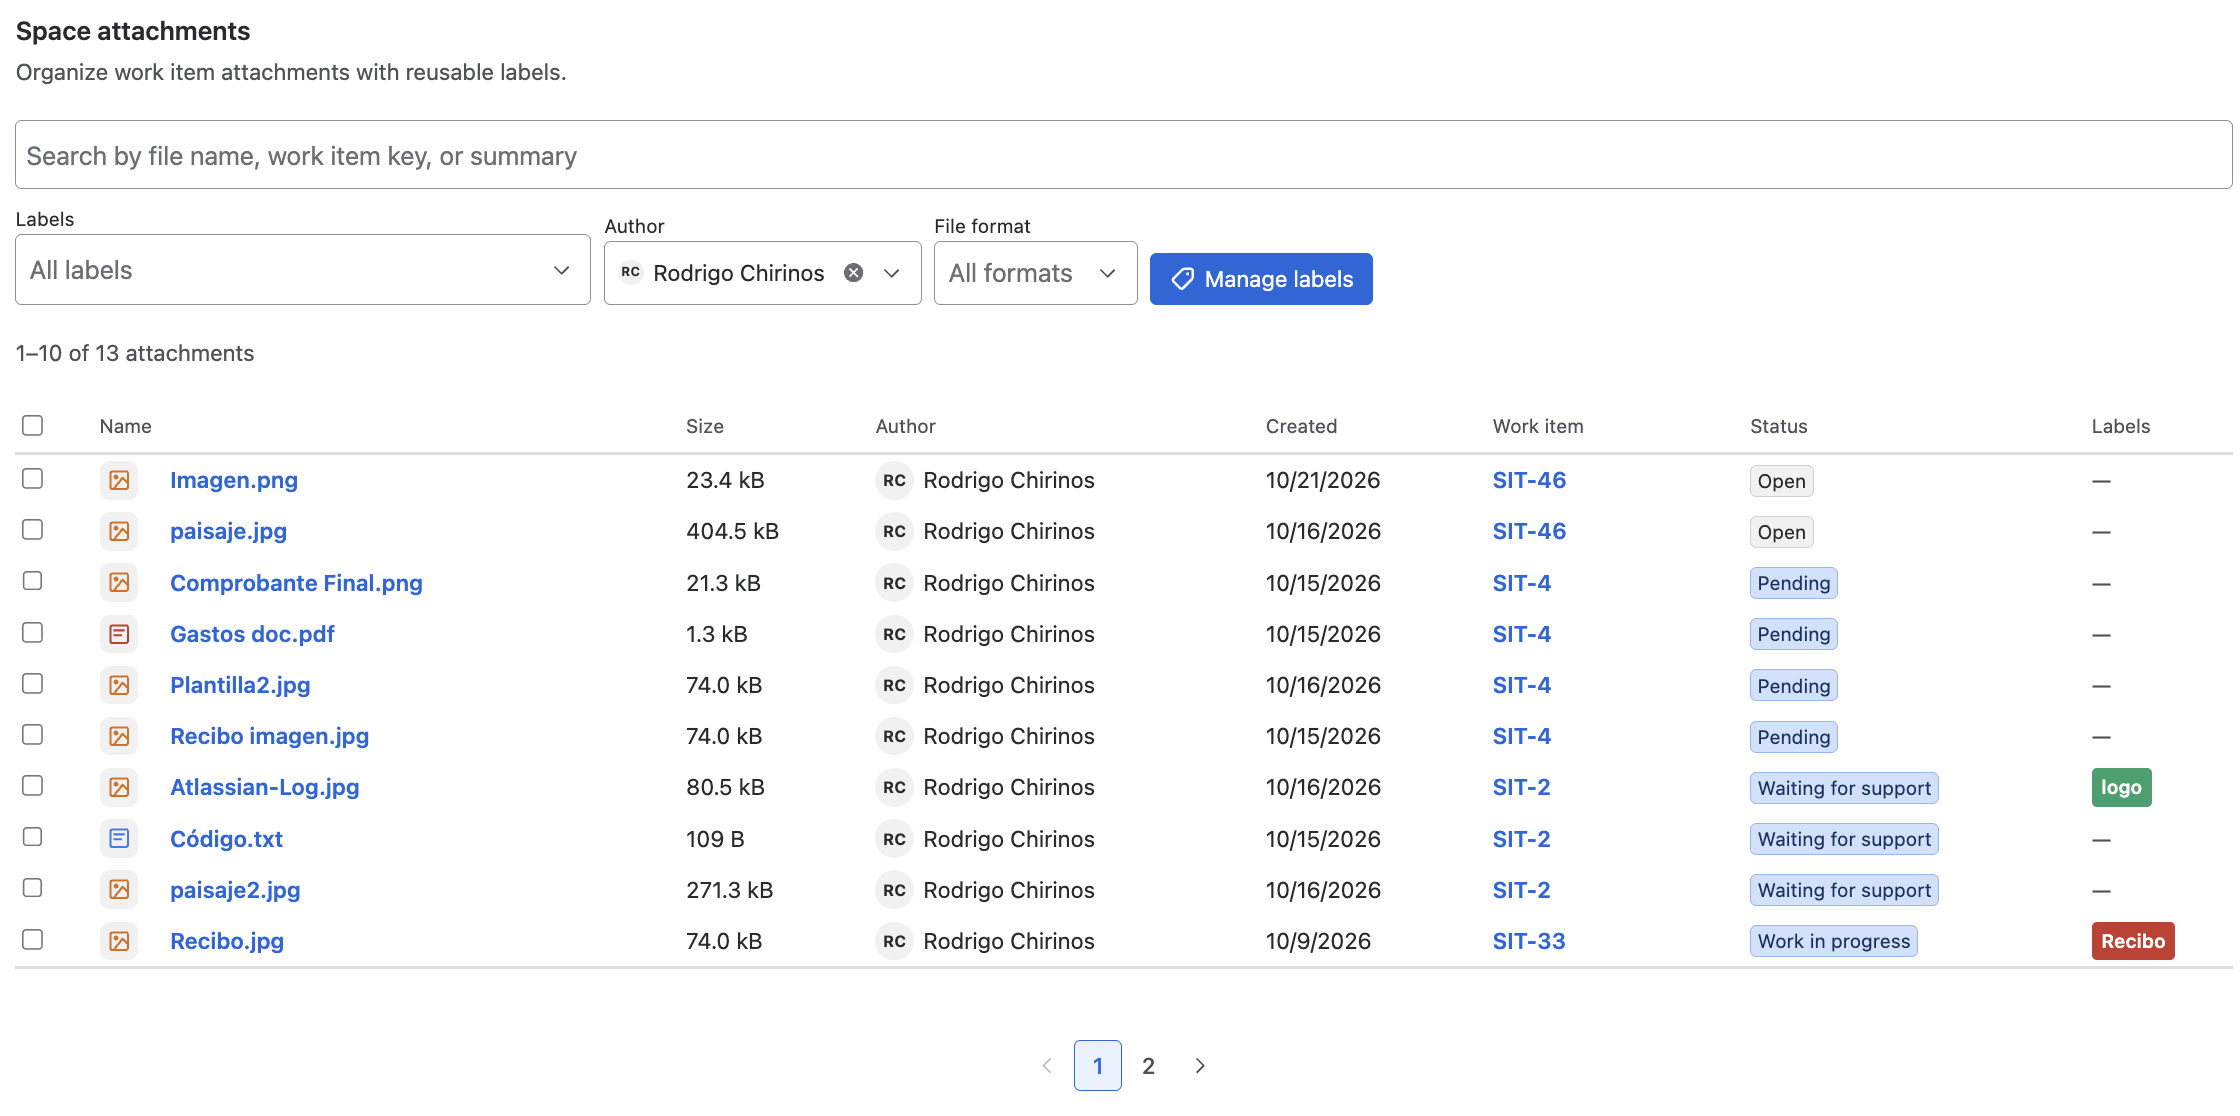Click the Name column header
Image resolution: width=2240 pixels, height=1116 pixels.
coord(126,426)
